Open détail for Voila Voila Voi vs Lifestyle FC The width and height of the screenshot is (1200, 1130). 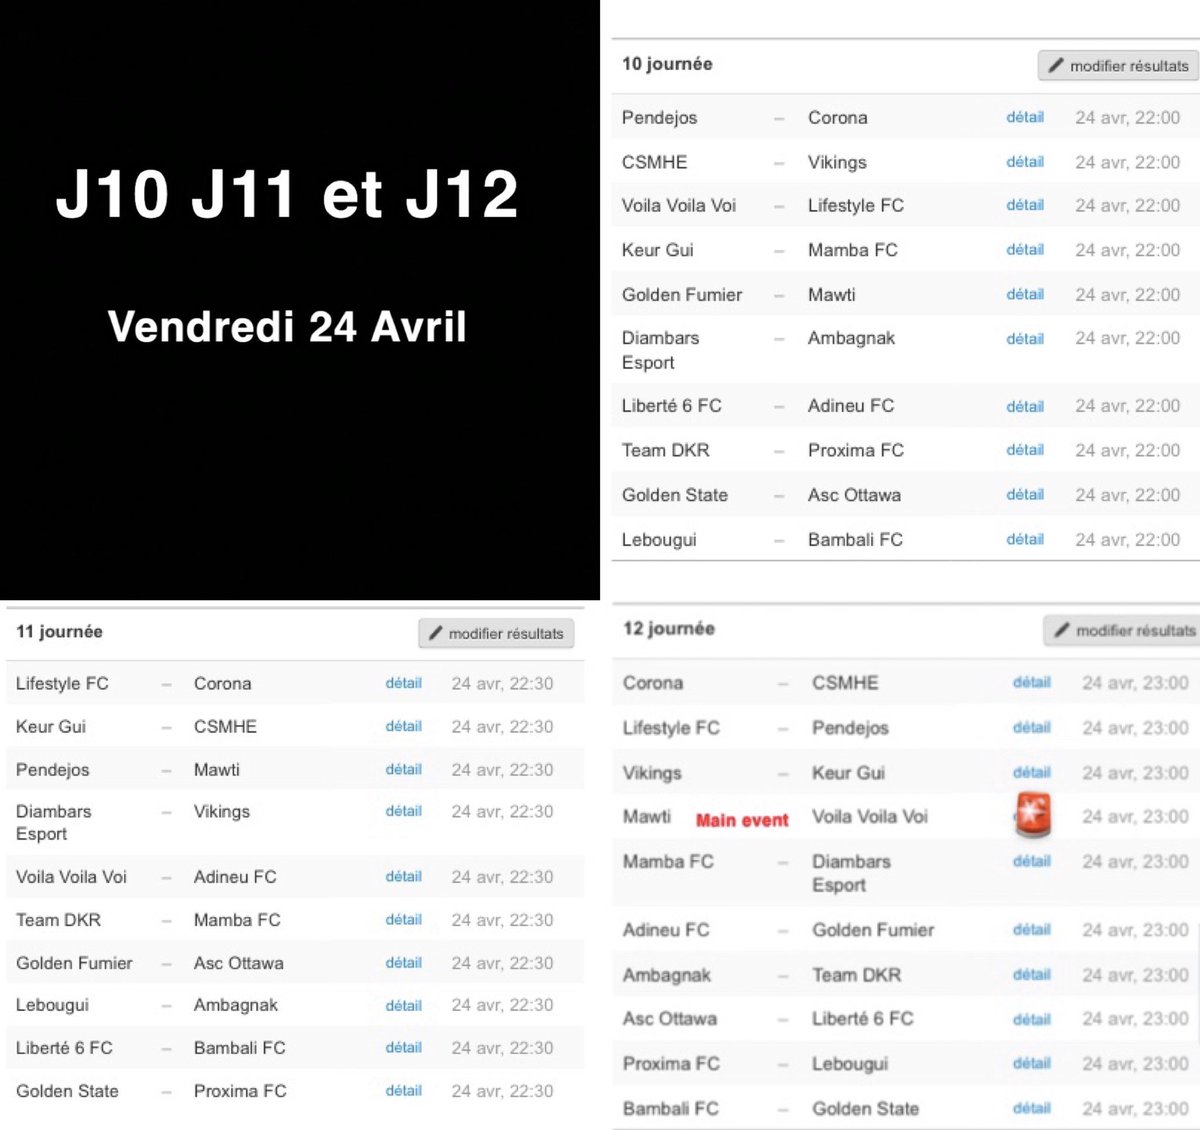[x=1025, y=205]
